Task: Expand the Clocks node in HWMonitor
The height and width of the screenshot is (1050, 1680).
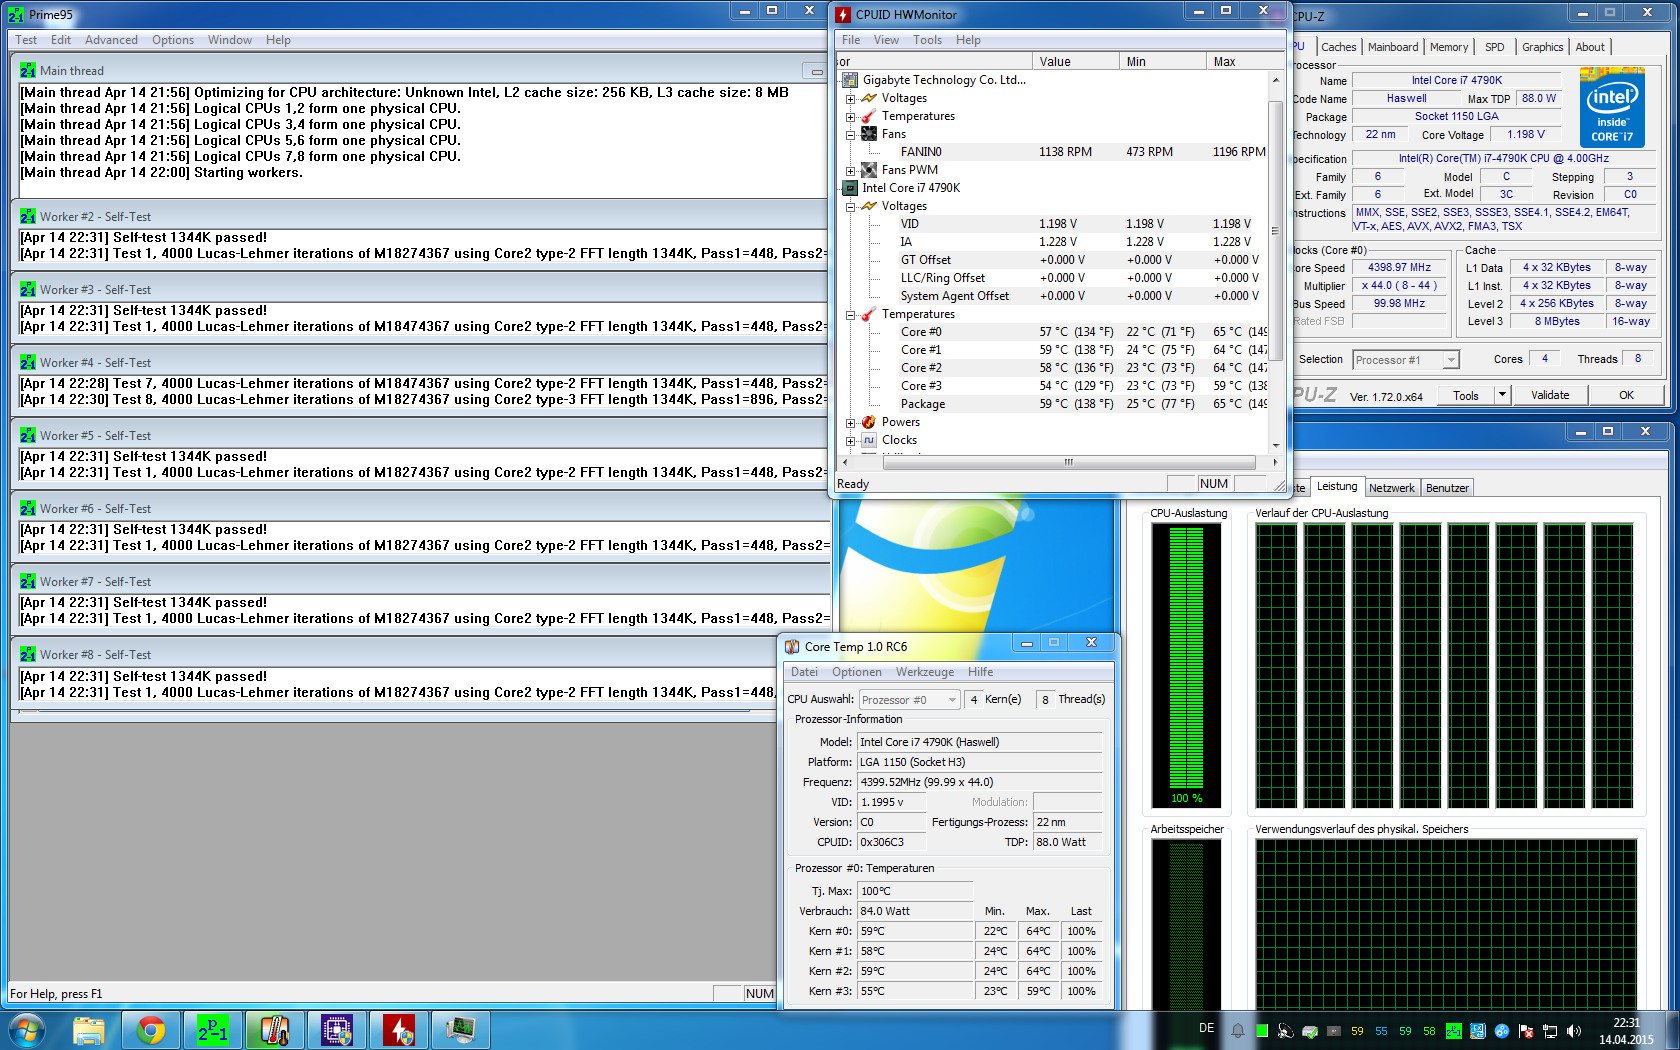Action: (850, 440)
